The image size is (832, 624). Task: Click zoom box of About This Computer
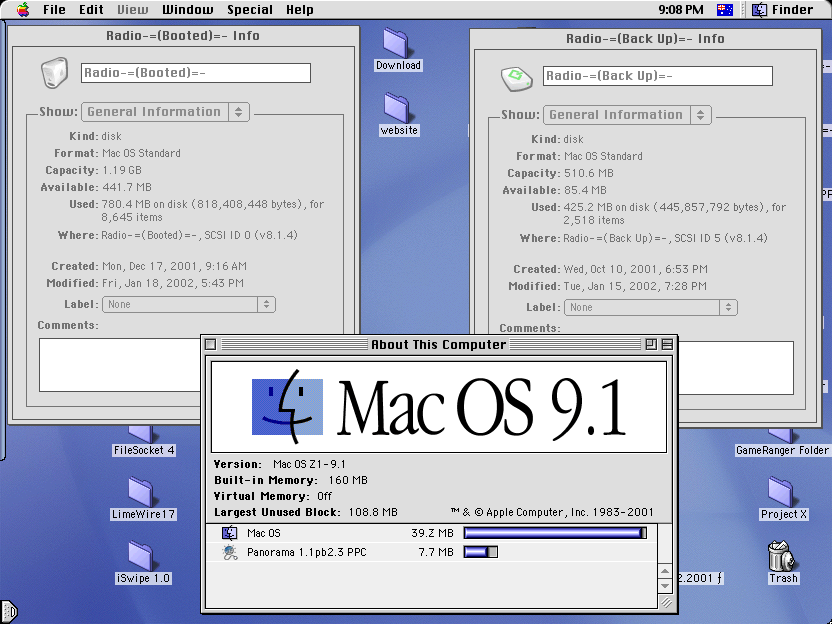tap(651, 345)
